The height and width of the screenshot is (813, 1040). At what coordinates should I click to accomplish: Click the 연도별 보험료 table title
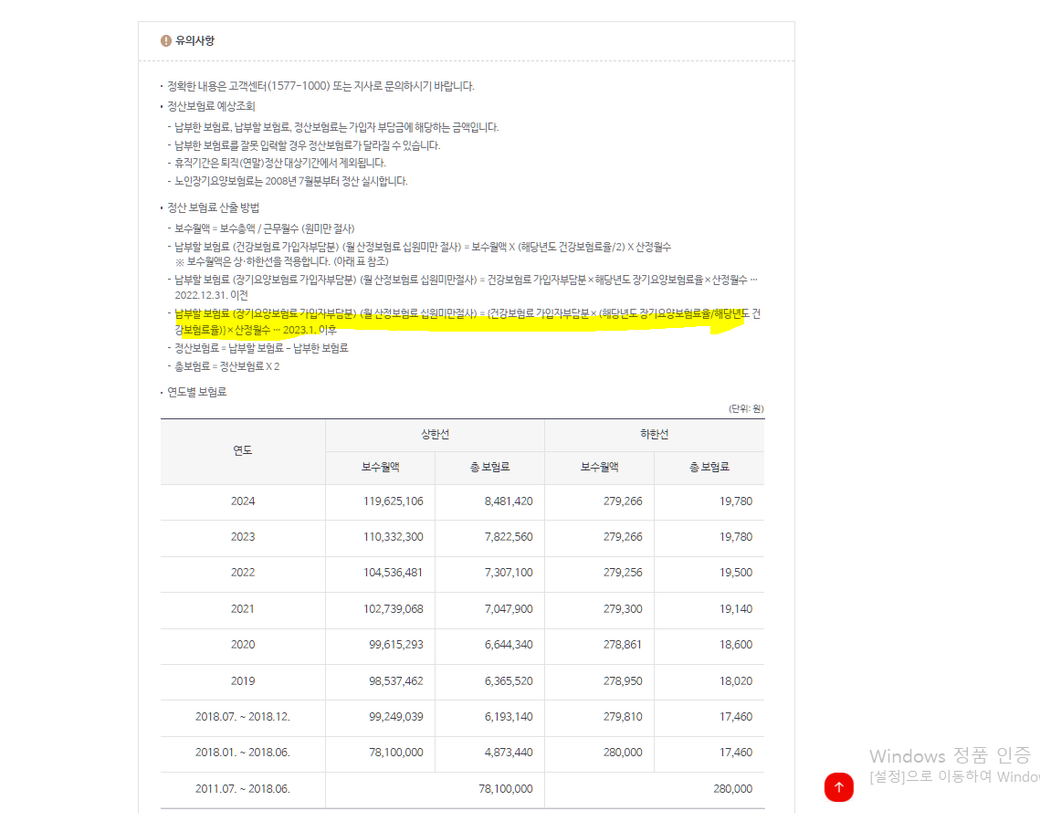[197, 392]
